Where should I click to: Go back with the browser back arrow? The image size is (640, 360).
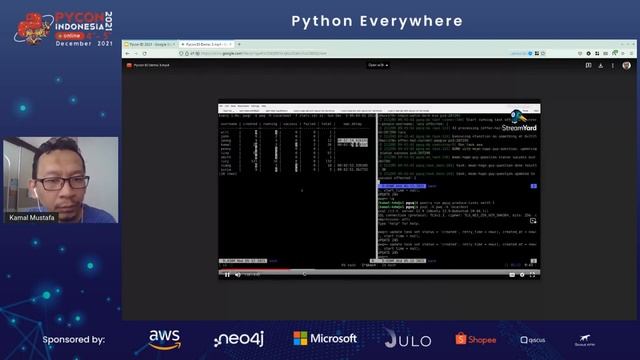coord(128,53)
